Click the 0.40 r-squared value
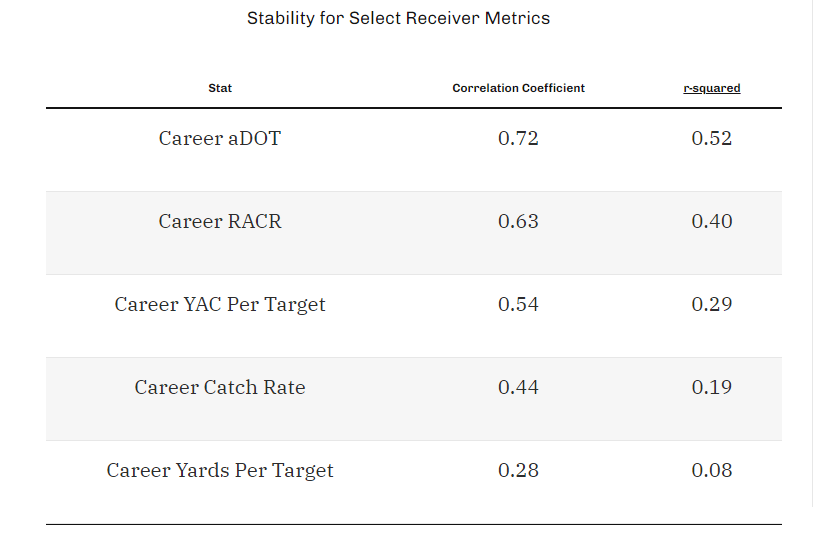The height and width of the screenshot is (541, 813). click(711, 221)
